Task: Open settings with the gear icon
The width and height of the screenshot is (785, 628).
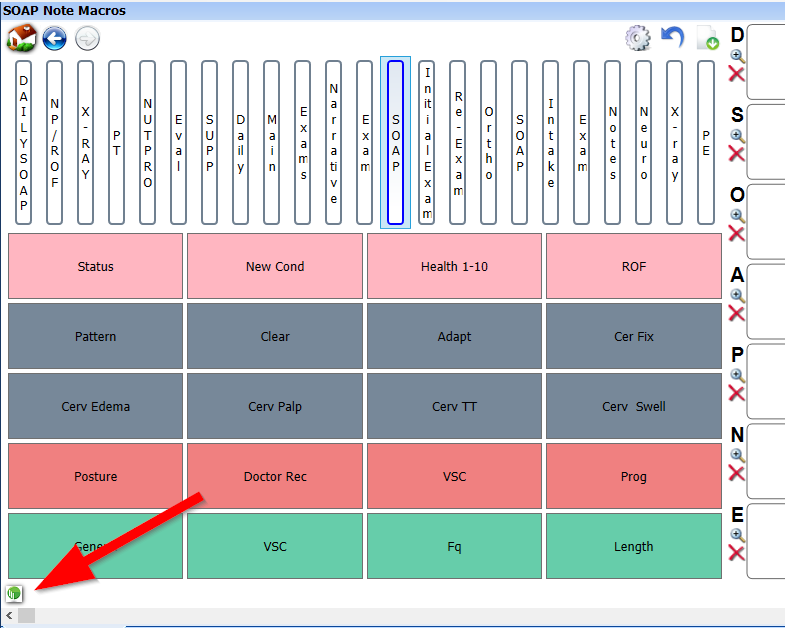Action: tap(637, 39)
